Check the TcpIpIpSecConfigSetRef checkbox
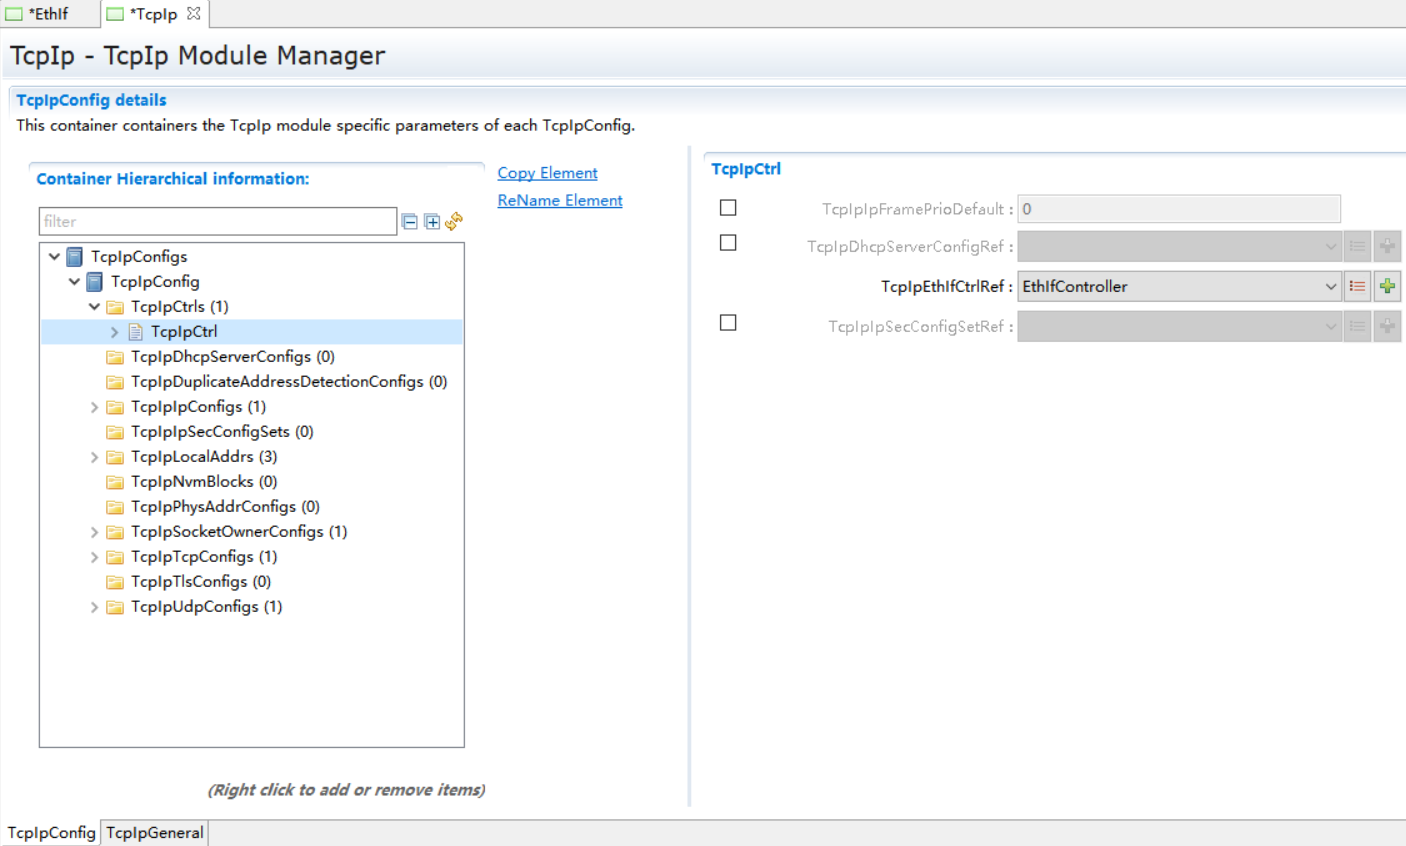The image size is (1406, 846). point(728,323)
